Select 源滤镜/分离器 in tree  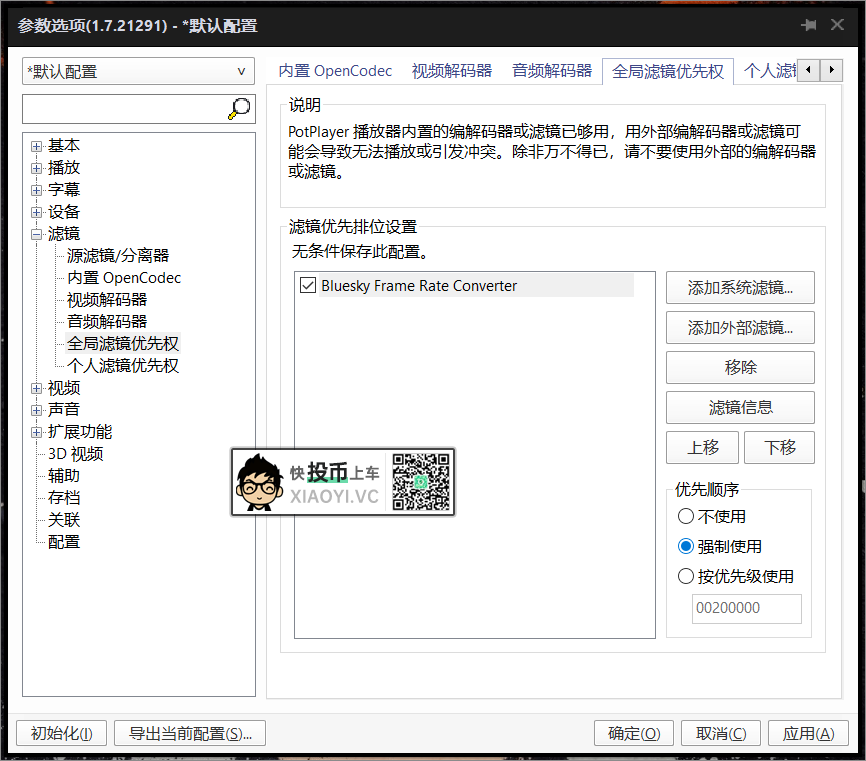click(x=118, y=256)
